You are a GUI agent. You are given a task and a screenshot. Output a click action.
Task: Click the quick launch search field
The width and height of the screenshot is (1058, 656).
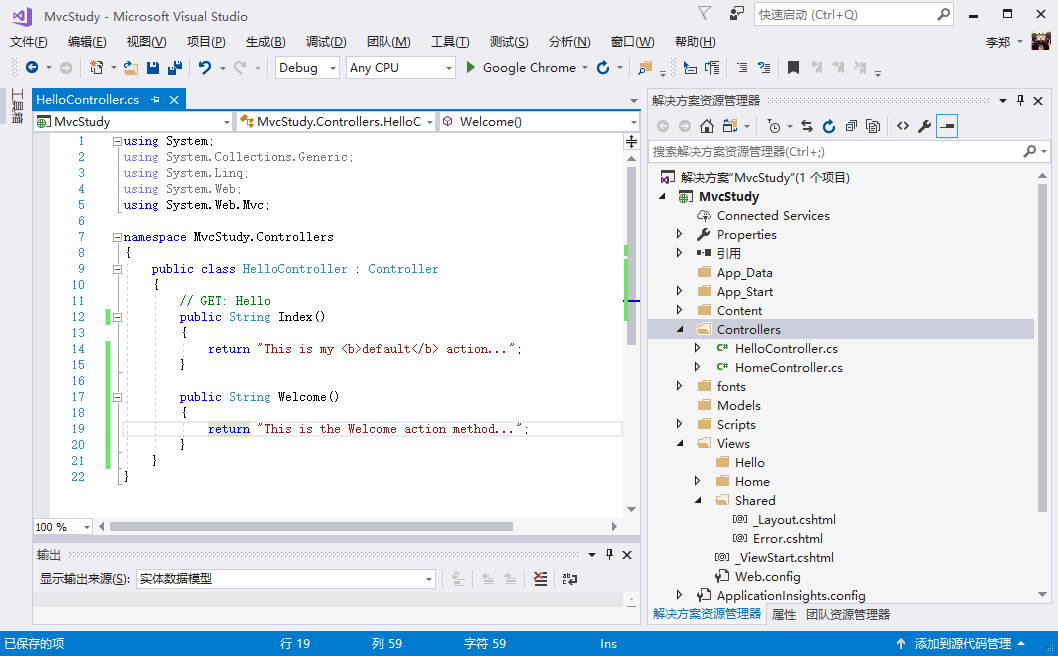coord(853,14)
